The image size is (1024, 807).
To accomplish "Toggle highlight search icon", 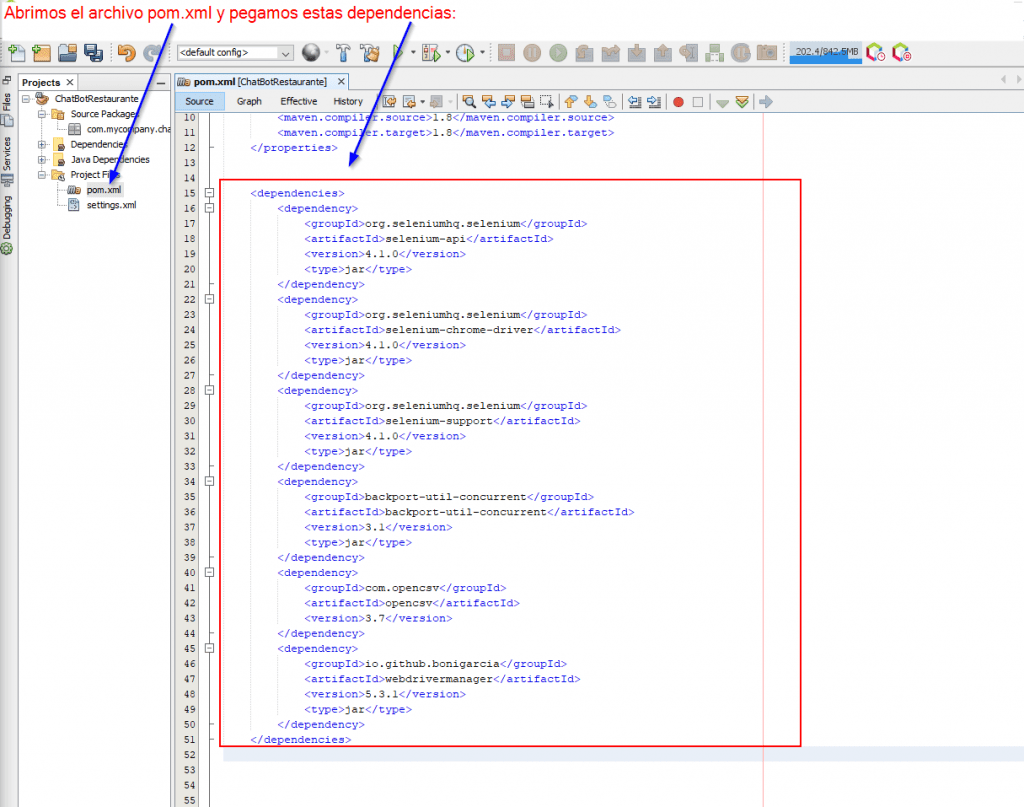I will 528,102.
